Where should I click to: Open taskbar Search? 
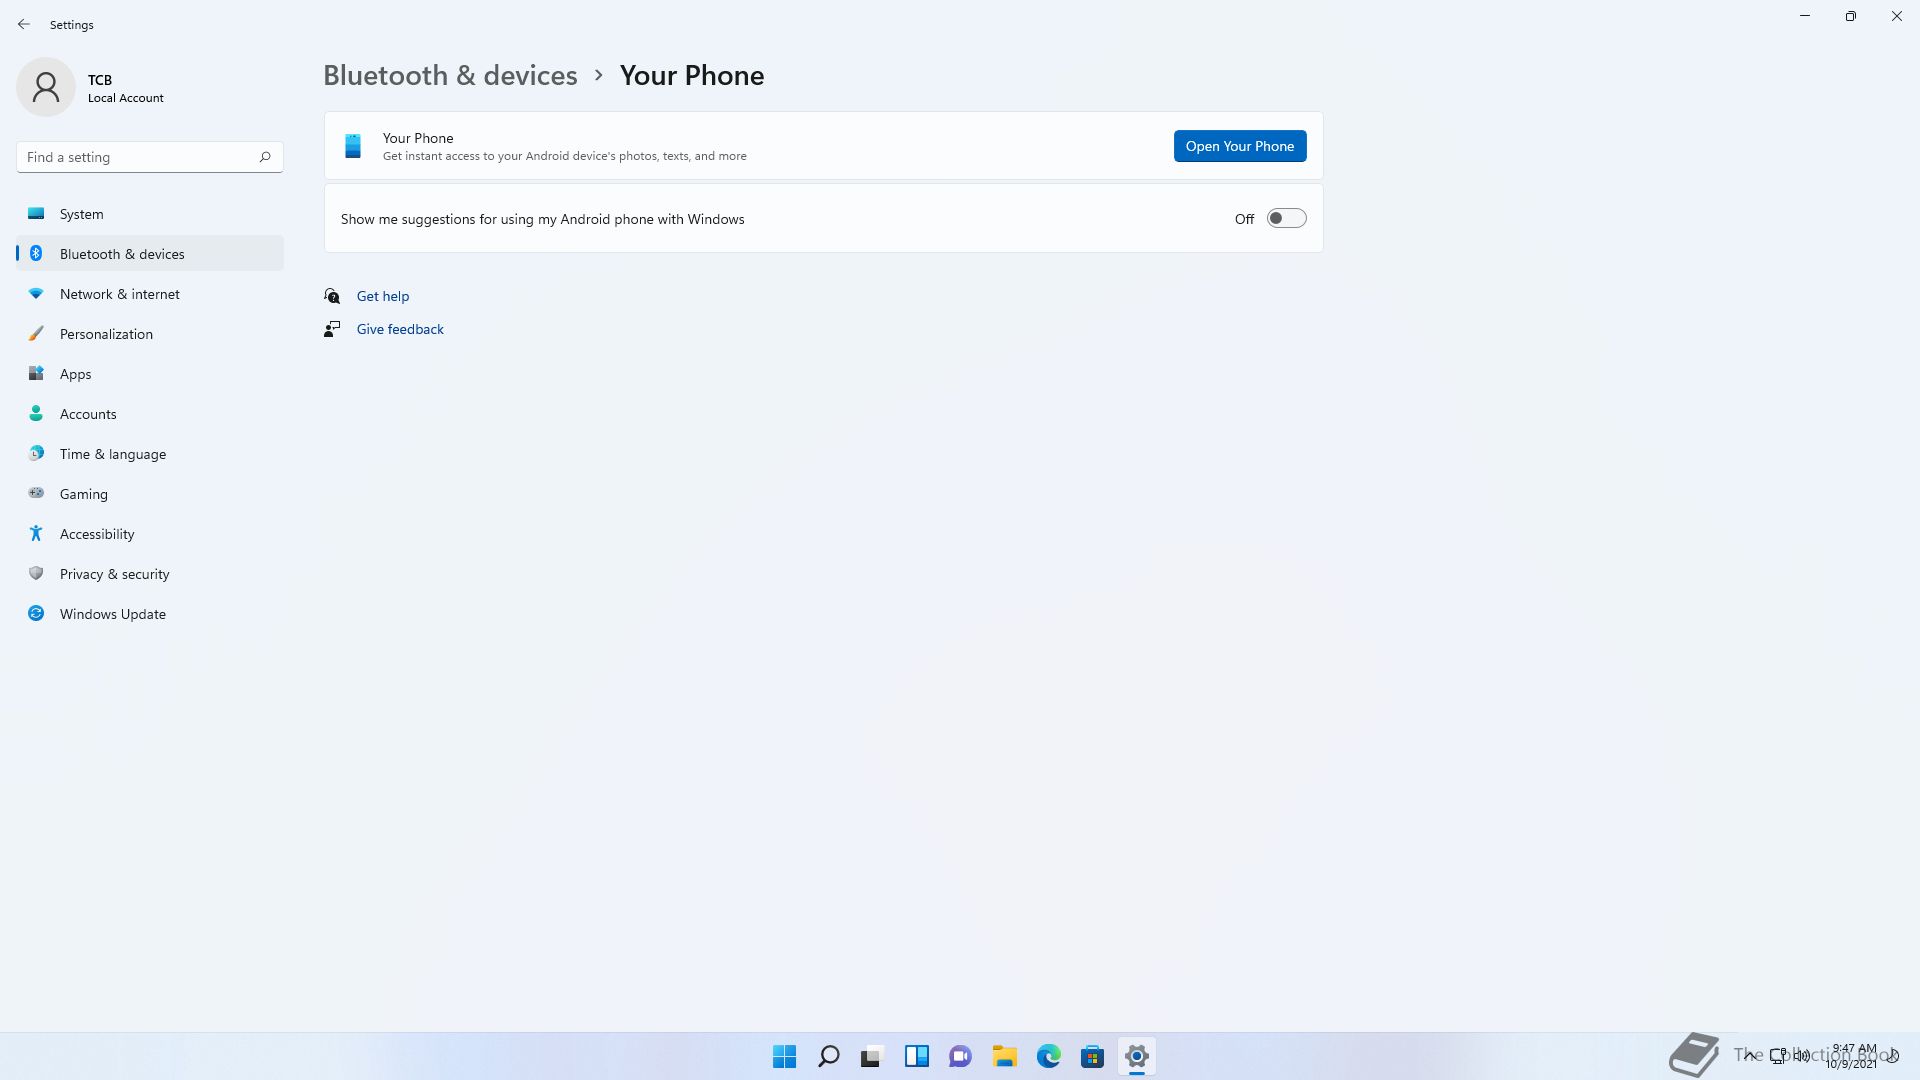(x=829, y=1056)
